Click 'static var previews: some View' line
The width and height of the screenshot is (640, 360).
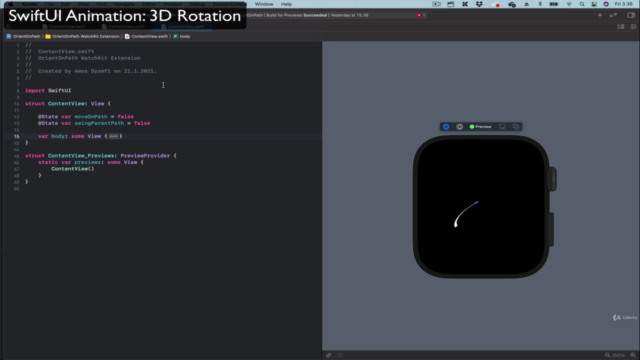[x=91, y=162]
